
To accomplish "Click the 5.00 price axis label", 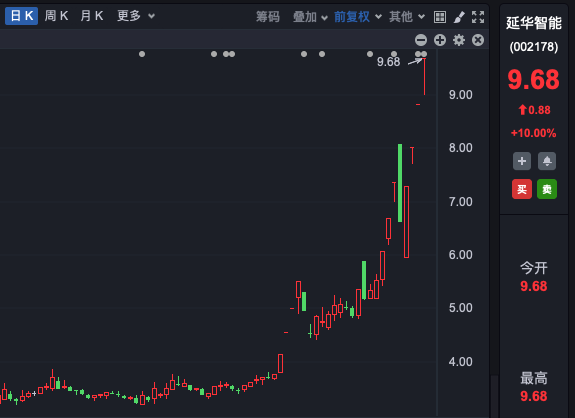I will 461,308.
